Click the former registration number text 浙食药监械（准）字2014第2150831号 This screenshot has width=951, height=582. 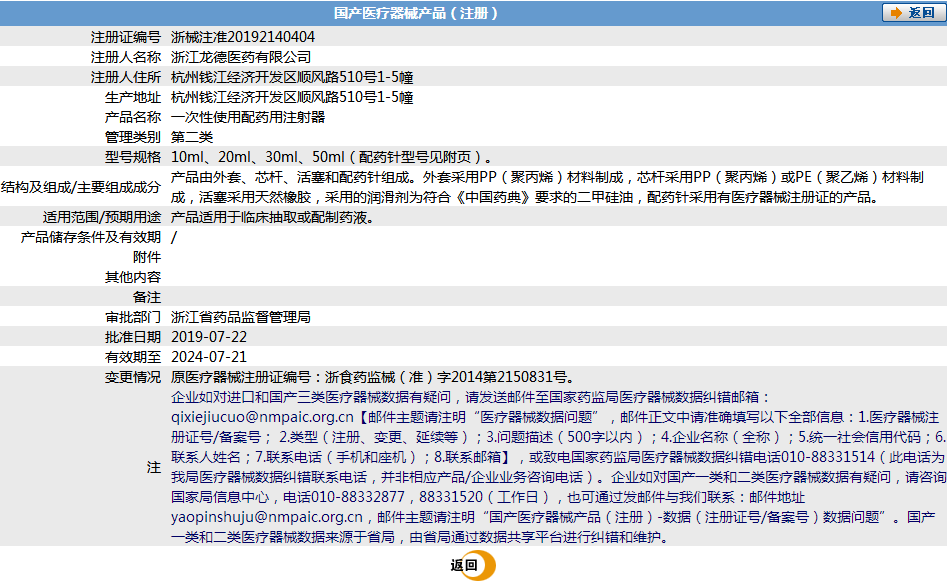(446, 377)
